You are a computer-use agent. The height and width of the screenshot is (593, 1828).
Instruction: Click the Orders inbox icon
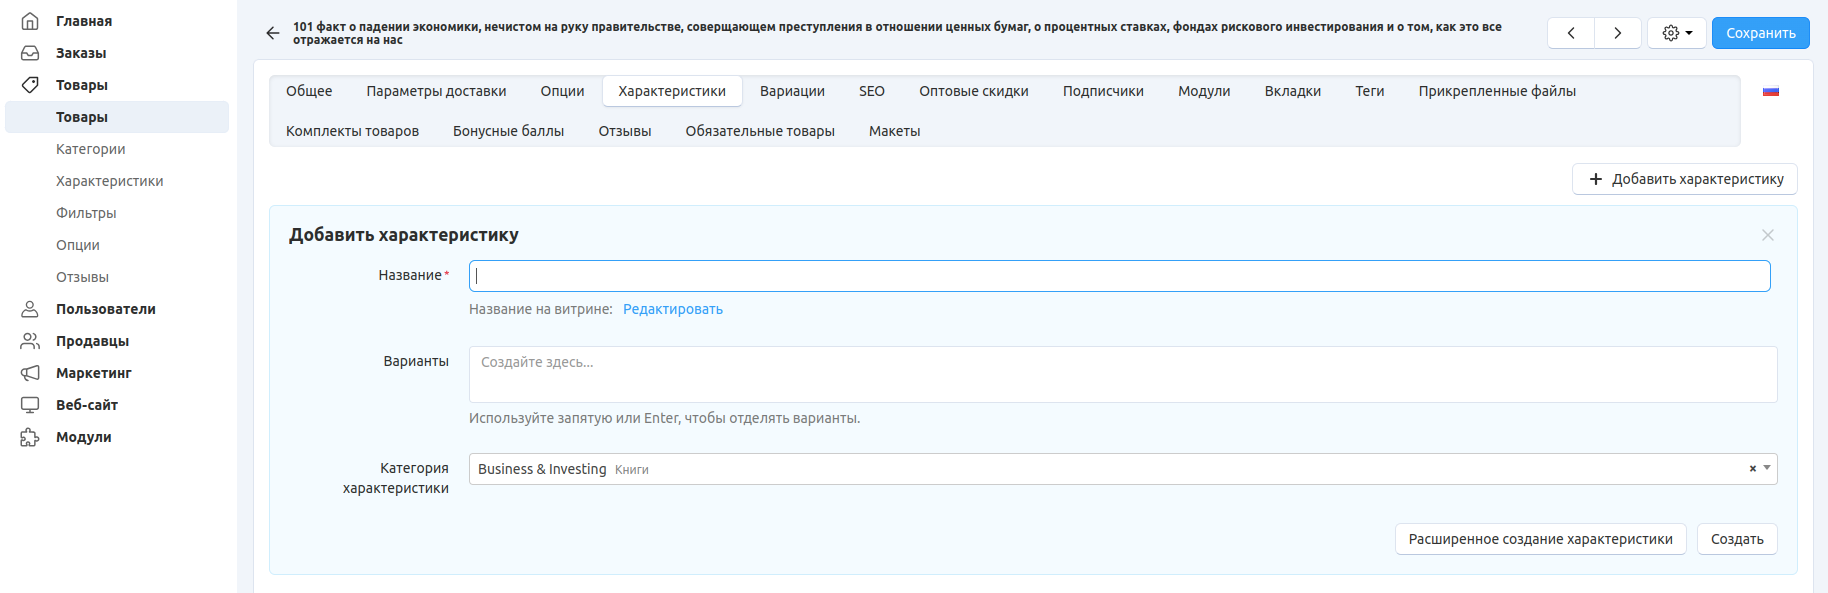30,53
